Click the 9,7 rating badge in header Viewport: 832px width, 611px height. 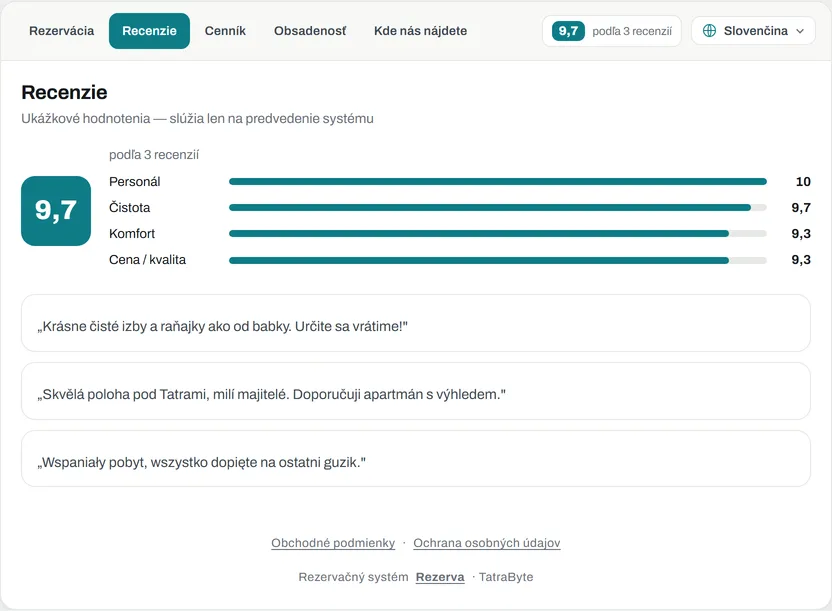coord(568,31)
